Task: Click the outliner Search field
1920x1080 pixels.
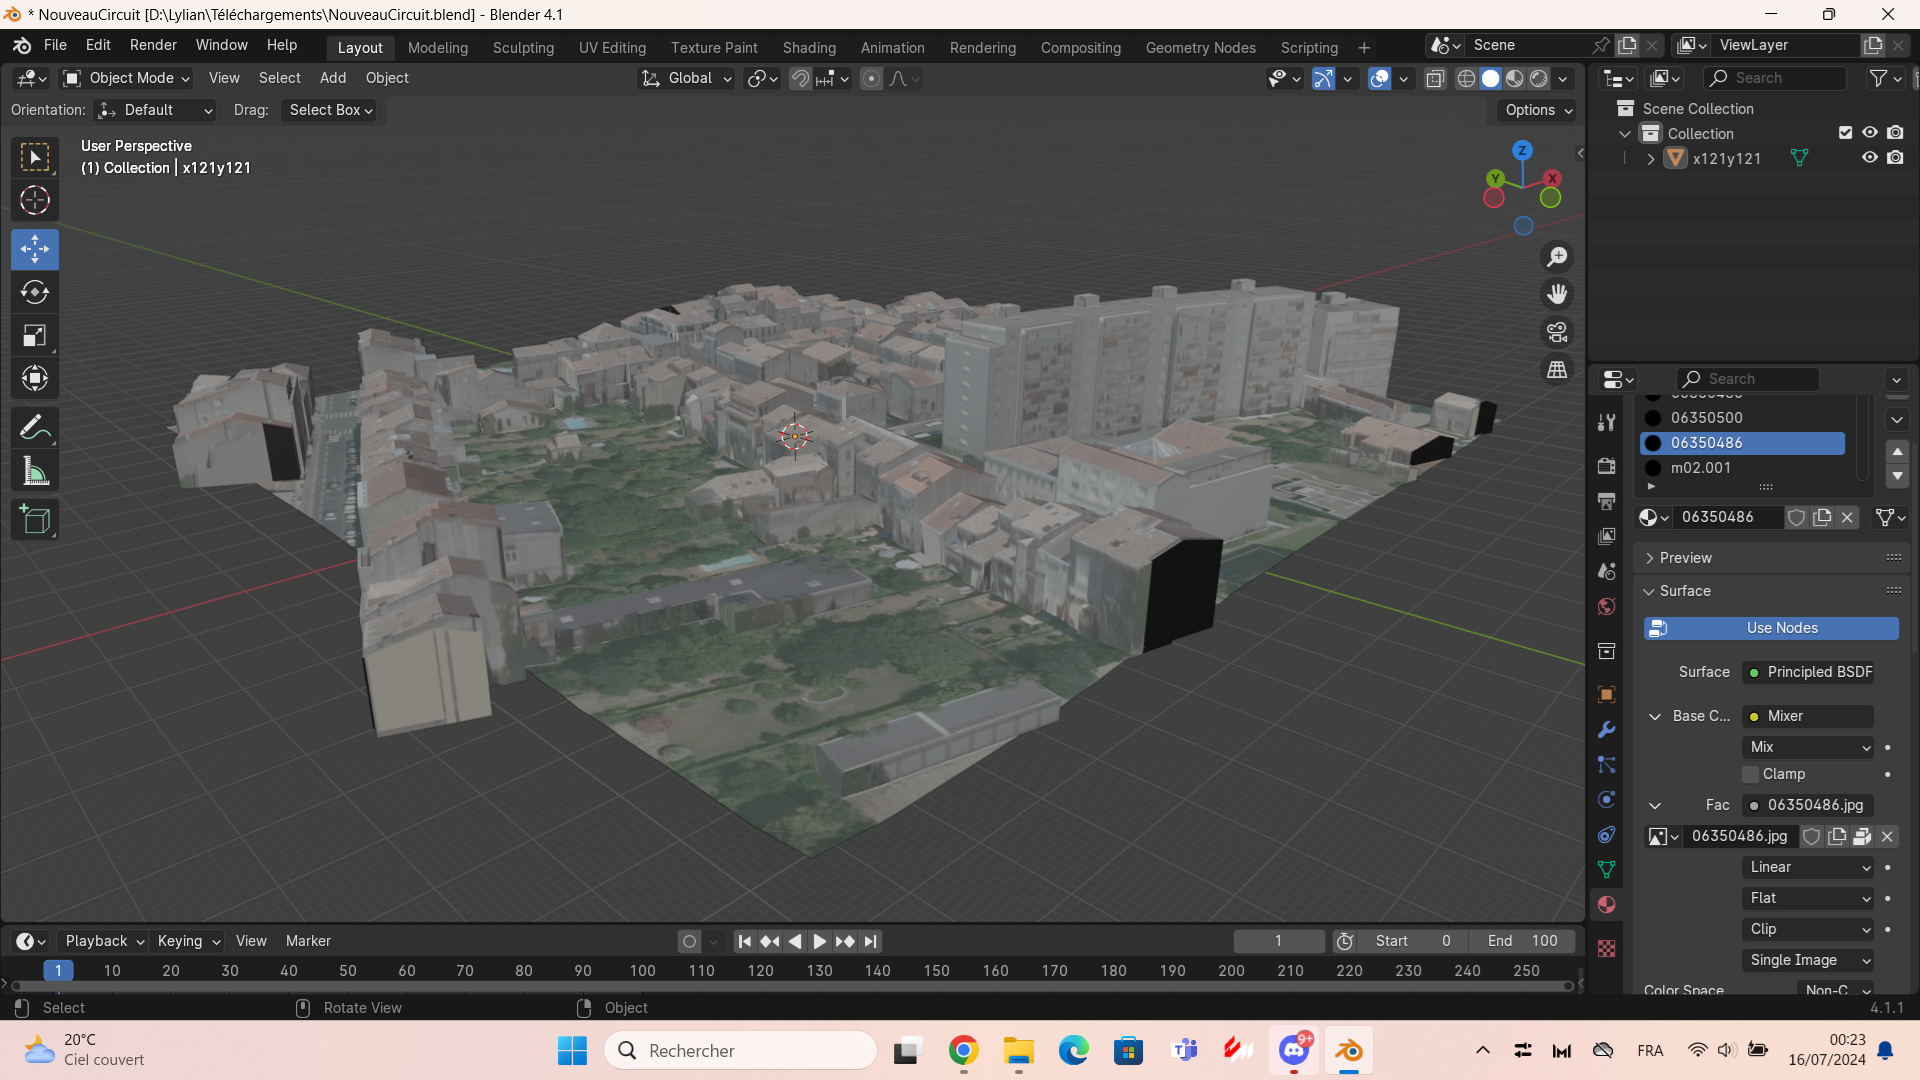Action: [1775, 78]
